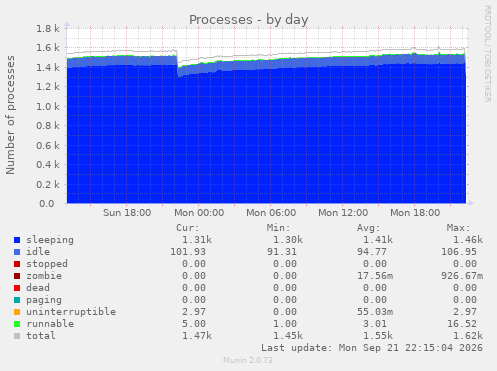Click idle average value 94.77
Screen dimensions: 497x371
[372, 252]
